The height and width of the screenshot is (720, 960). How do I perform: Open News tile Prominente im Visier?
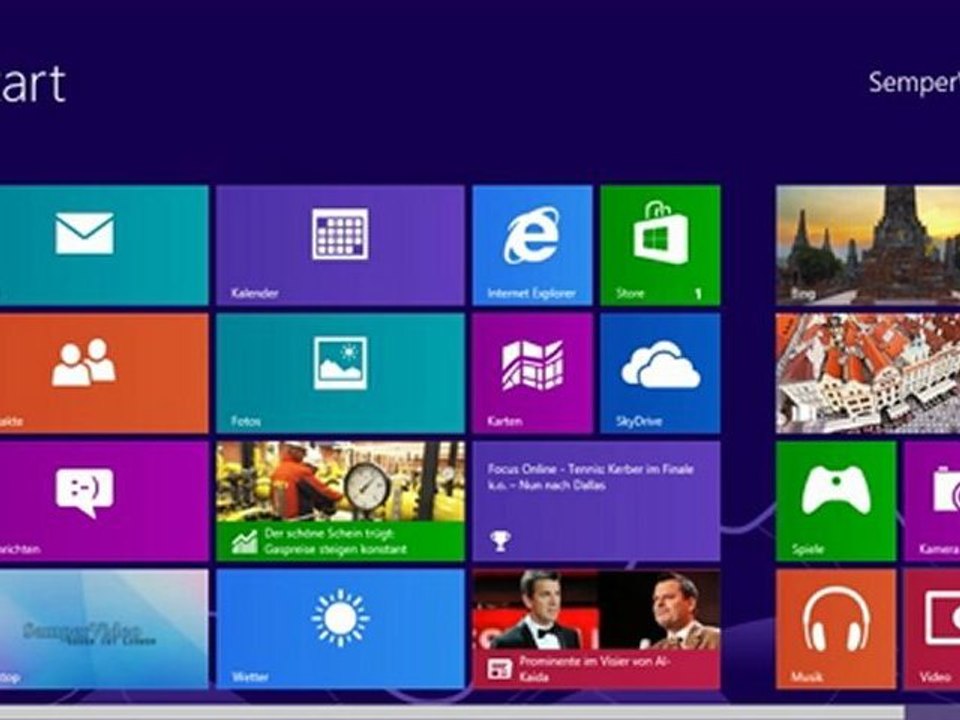pyautogui.click(x=596, y=629)
